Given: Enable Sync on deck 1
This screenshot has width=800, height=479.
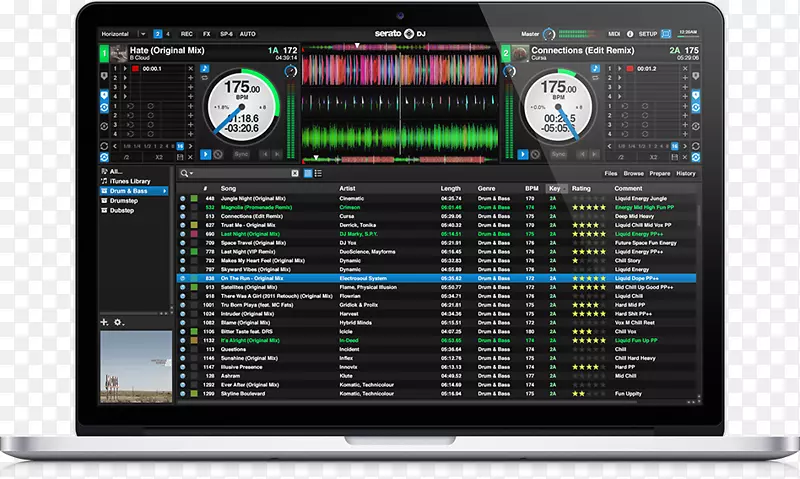Looking at the screenshot, I should [x=241, y=154].
